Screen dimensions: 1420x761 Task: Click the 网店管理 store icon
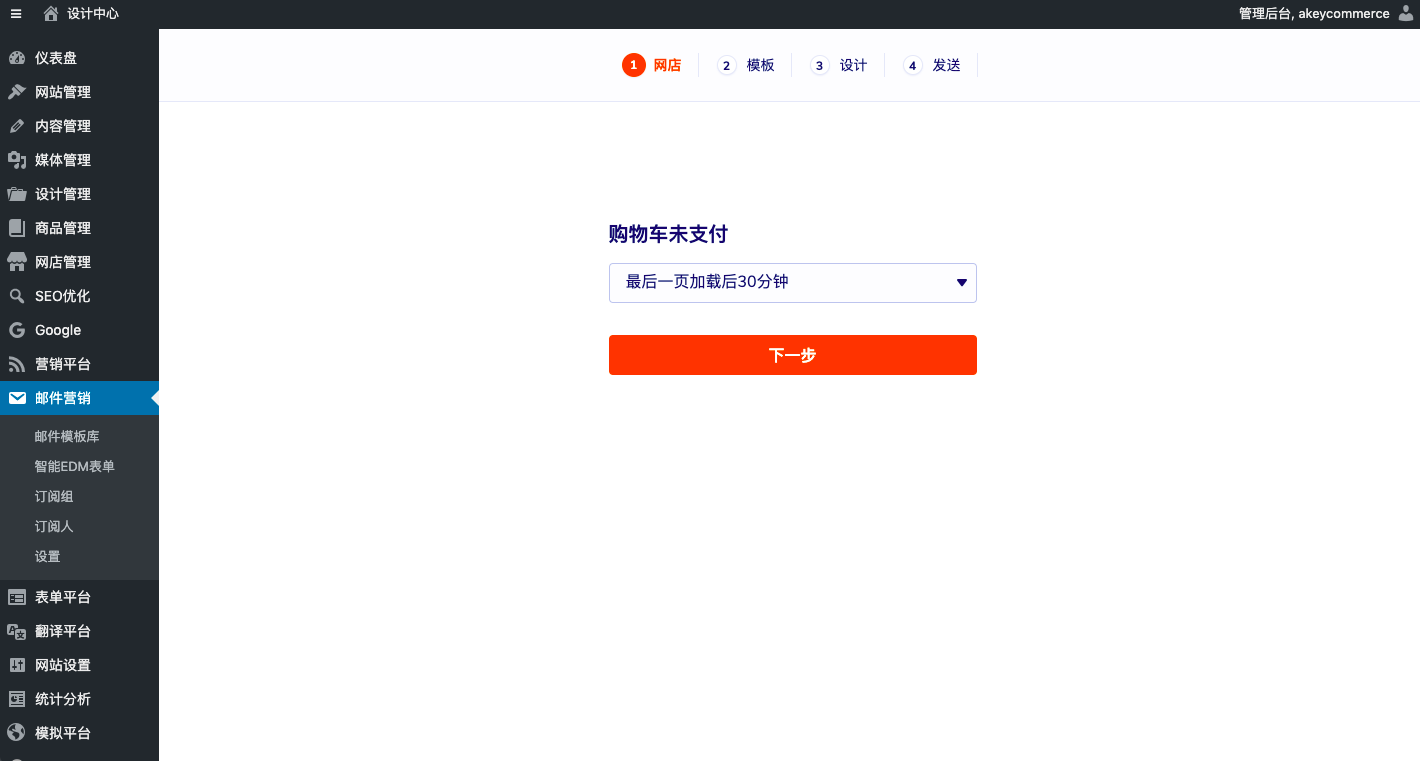(x=17, y=262)
